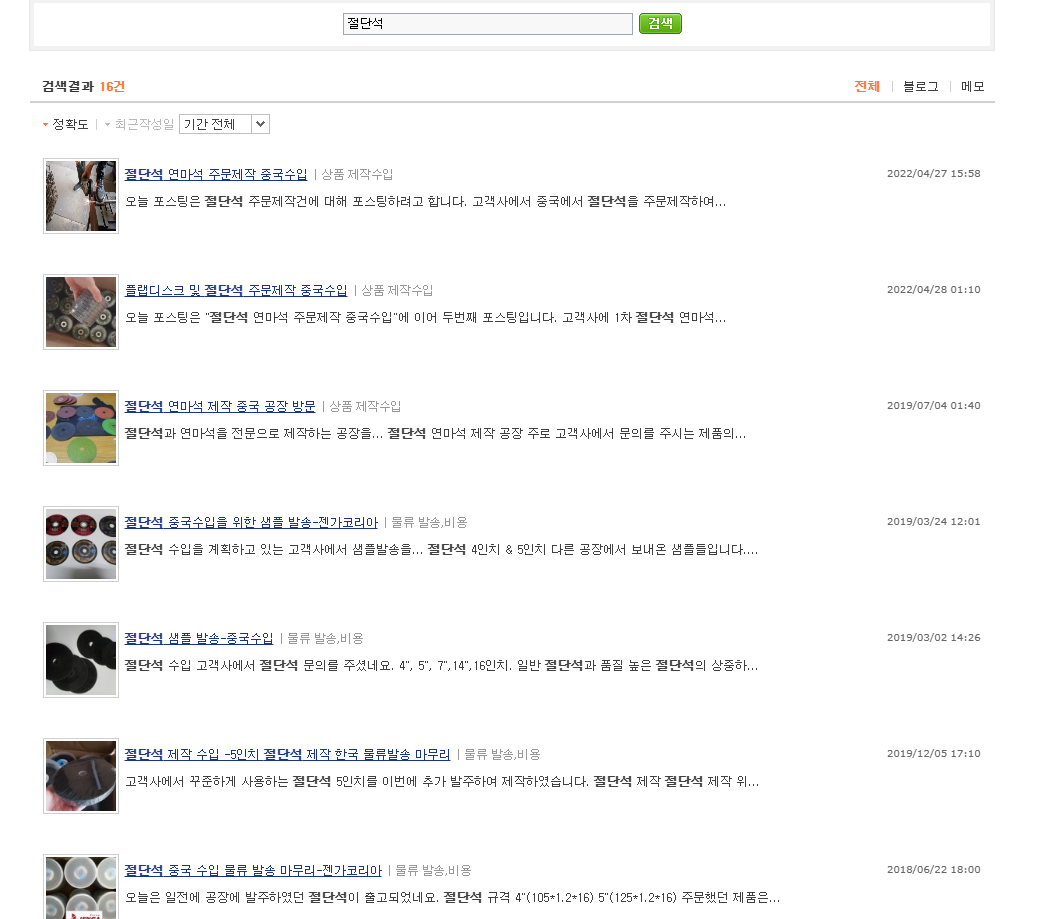Image resolution: width=1047 pixels, height=919 pixels.
Task: Click the search field containing 절단석
Action: [487, 24]
